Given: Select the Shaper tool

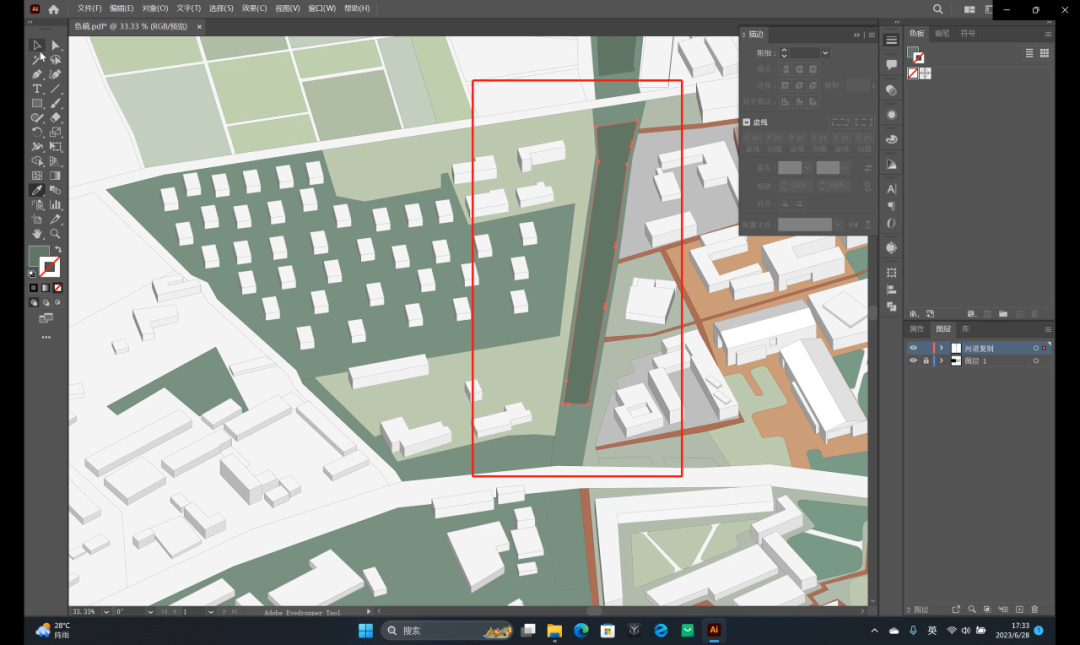Looking at the screenshot, I should [x=37, y=118].
